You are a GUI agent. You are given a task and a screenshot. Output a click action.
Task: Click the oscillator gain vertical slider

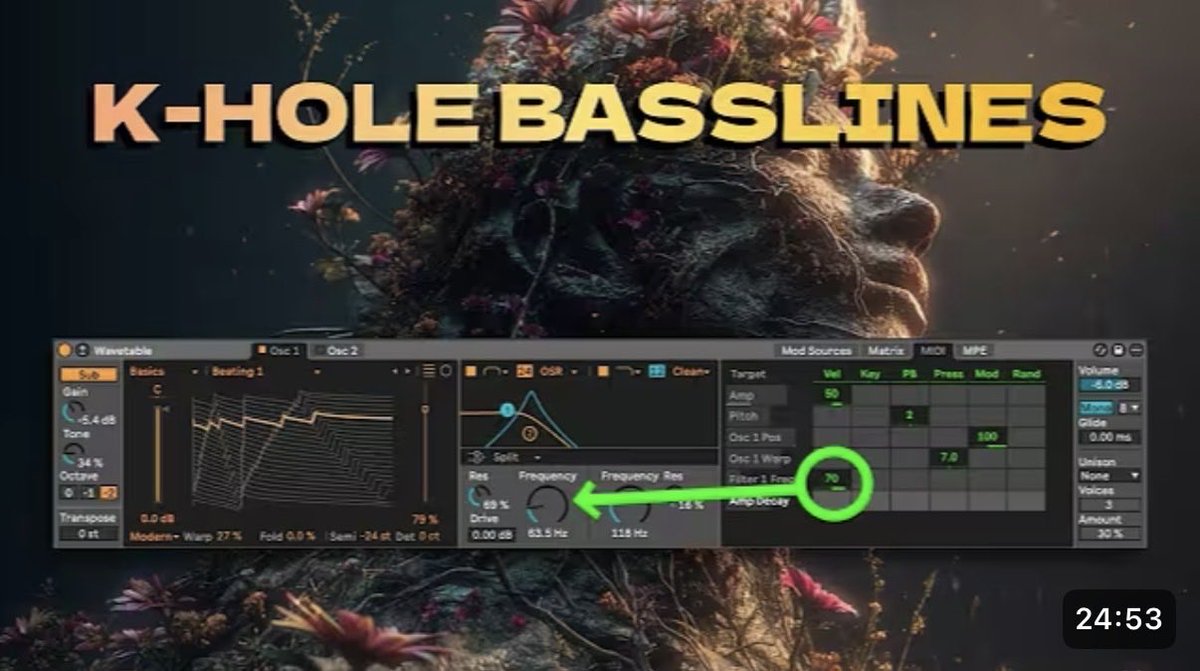coord(158,455)
